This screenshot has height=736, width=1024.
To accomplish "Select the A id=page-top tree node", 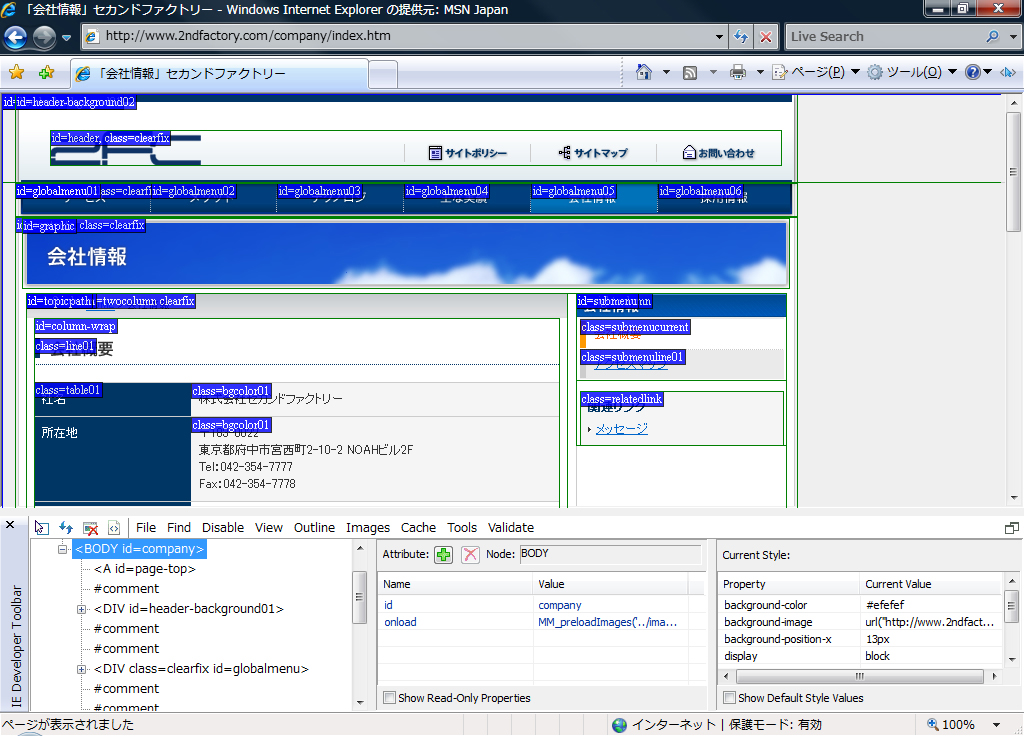I will [144, 569].
